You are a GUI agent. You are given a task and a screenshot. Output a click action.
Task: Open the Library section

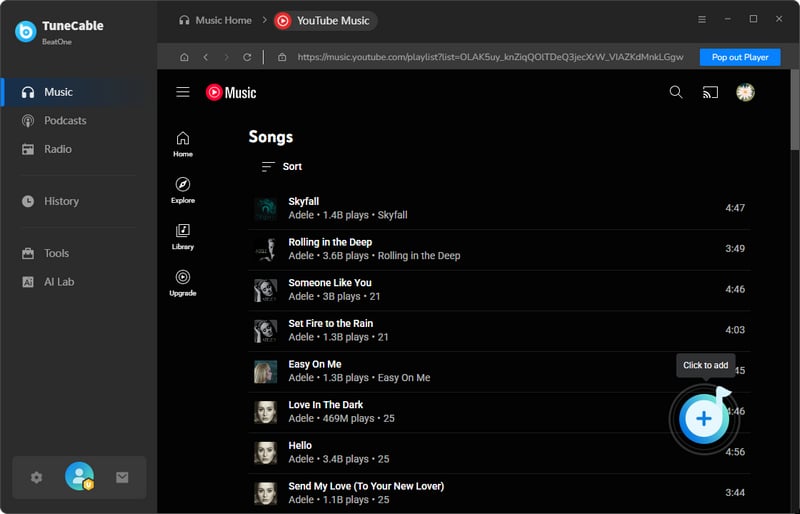(x=183, y=237)
